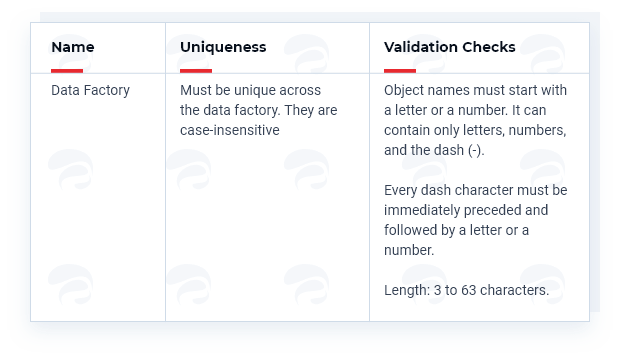Click the 'and the dash (-).' line
The image size is (620, 360).
(434, 150)
